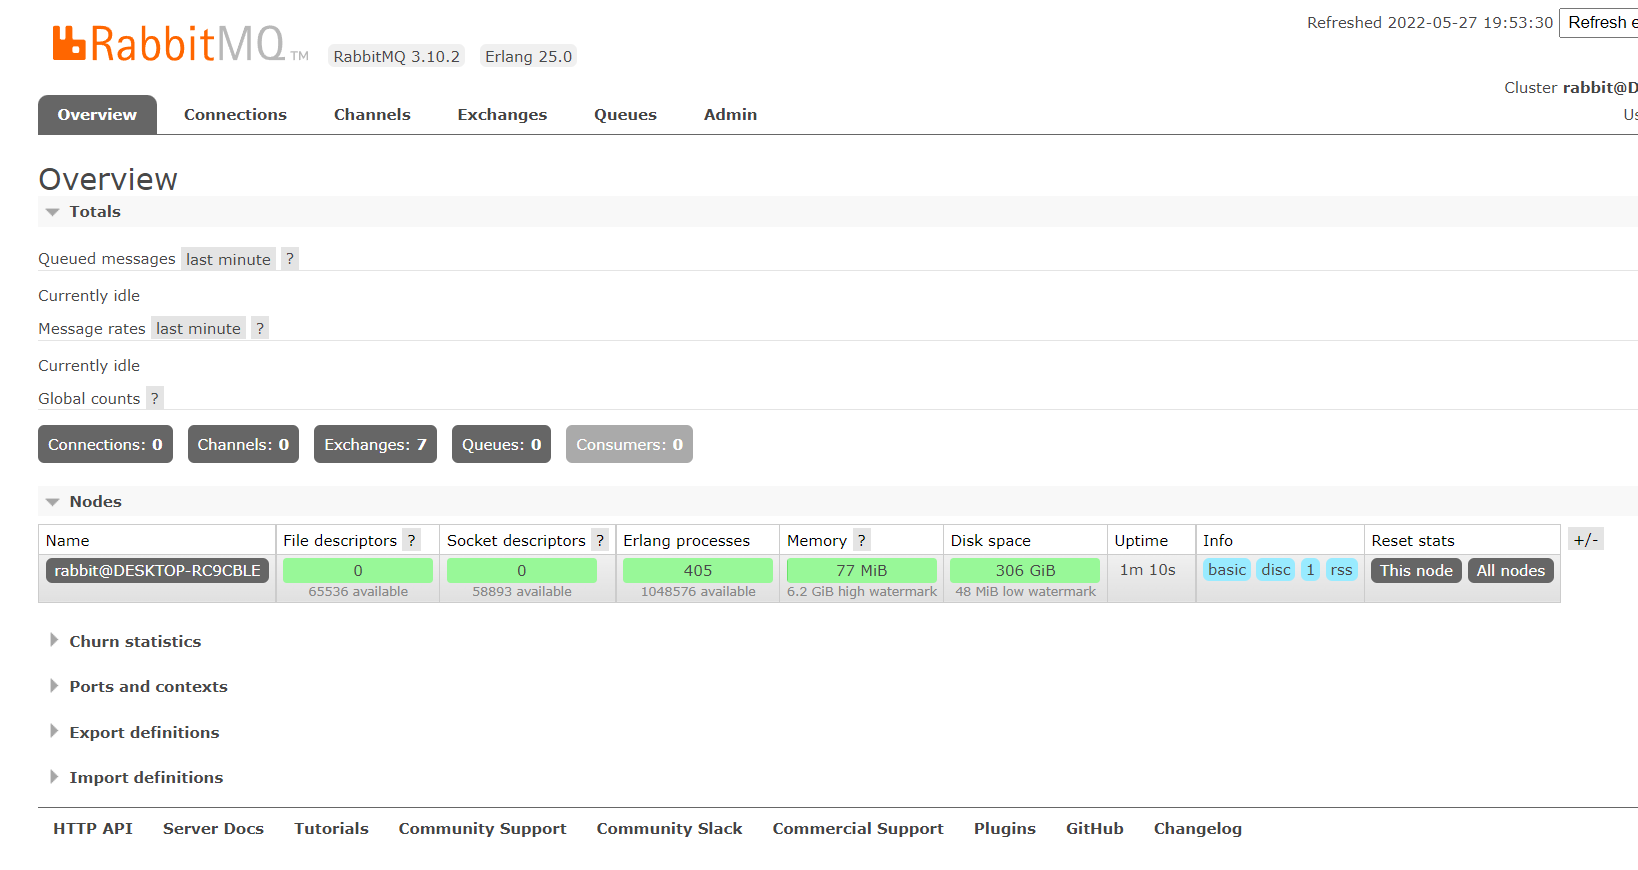The image size is (1638, 870).
Task: Click '6.2 GiB high watermark' text
Action: pyautogui.click(x=862, y=591)
